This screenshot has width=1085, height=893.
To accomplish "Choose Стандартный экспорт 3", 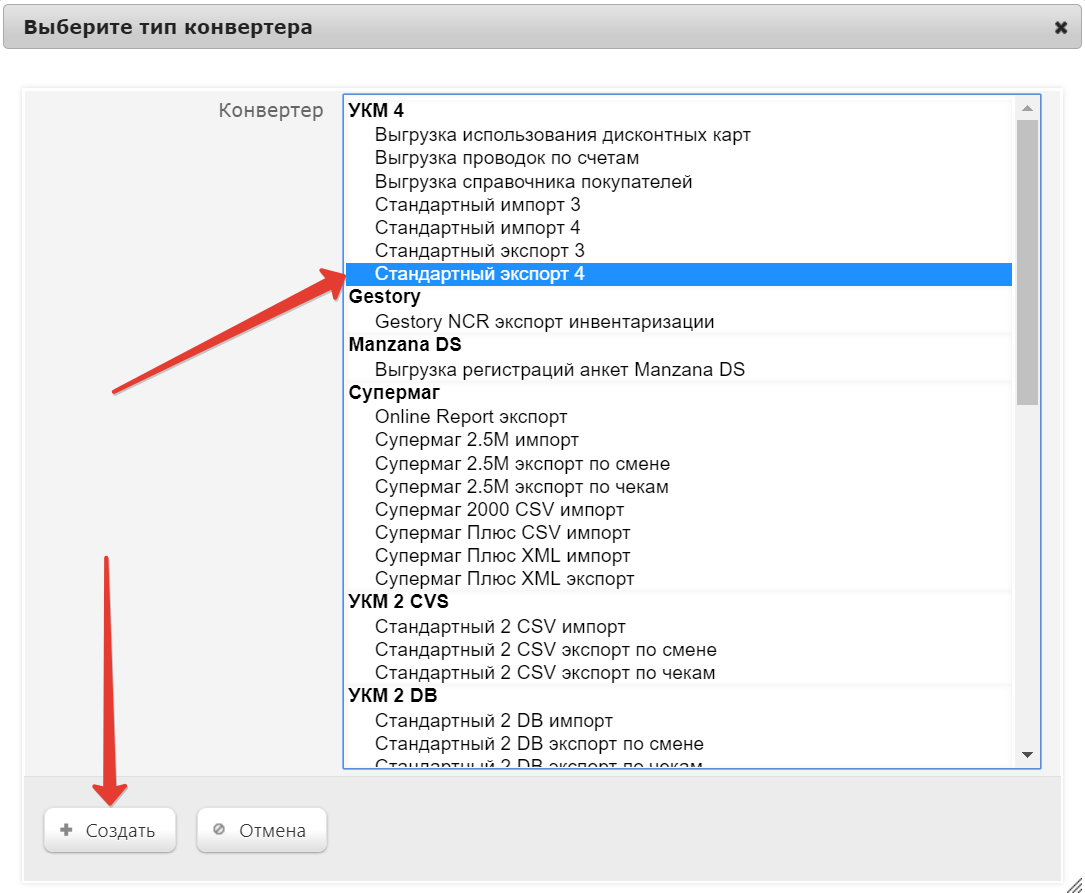I will [679, 250].
